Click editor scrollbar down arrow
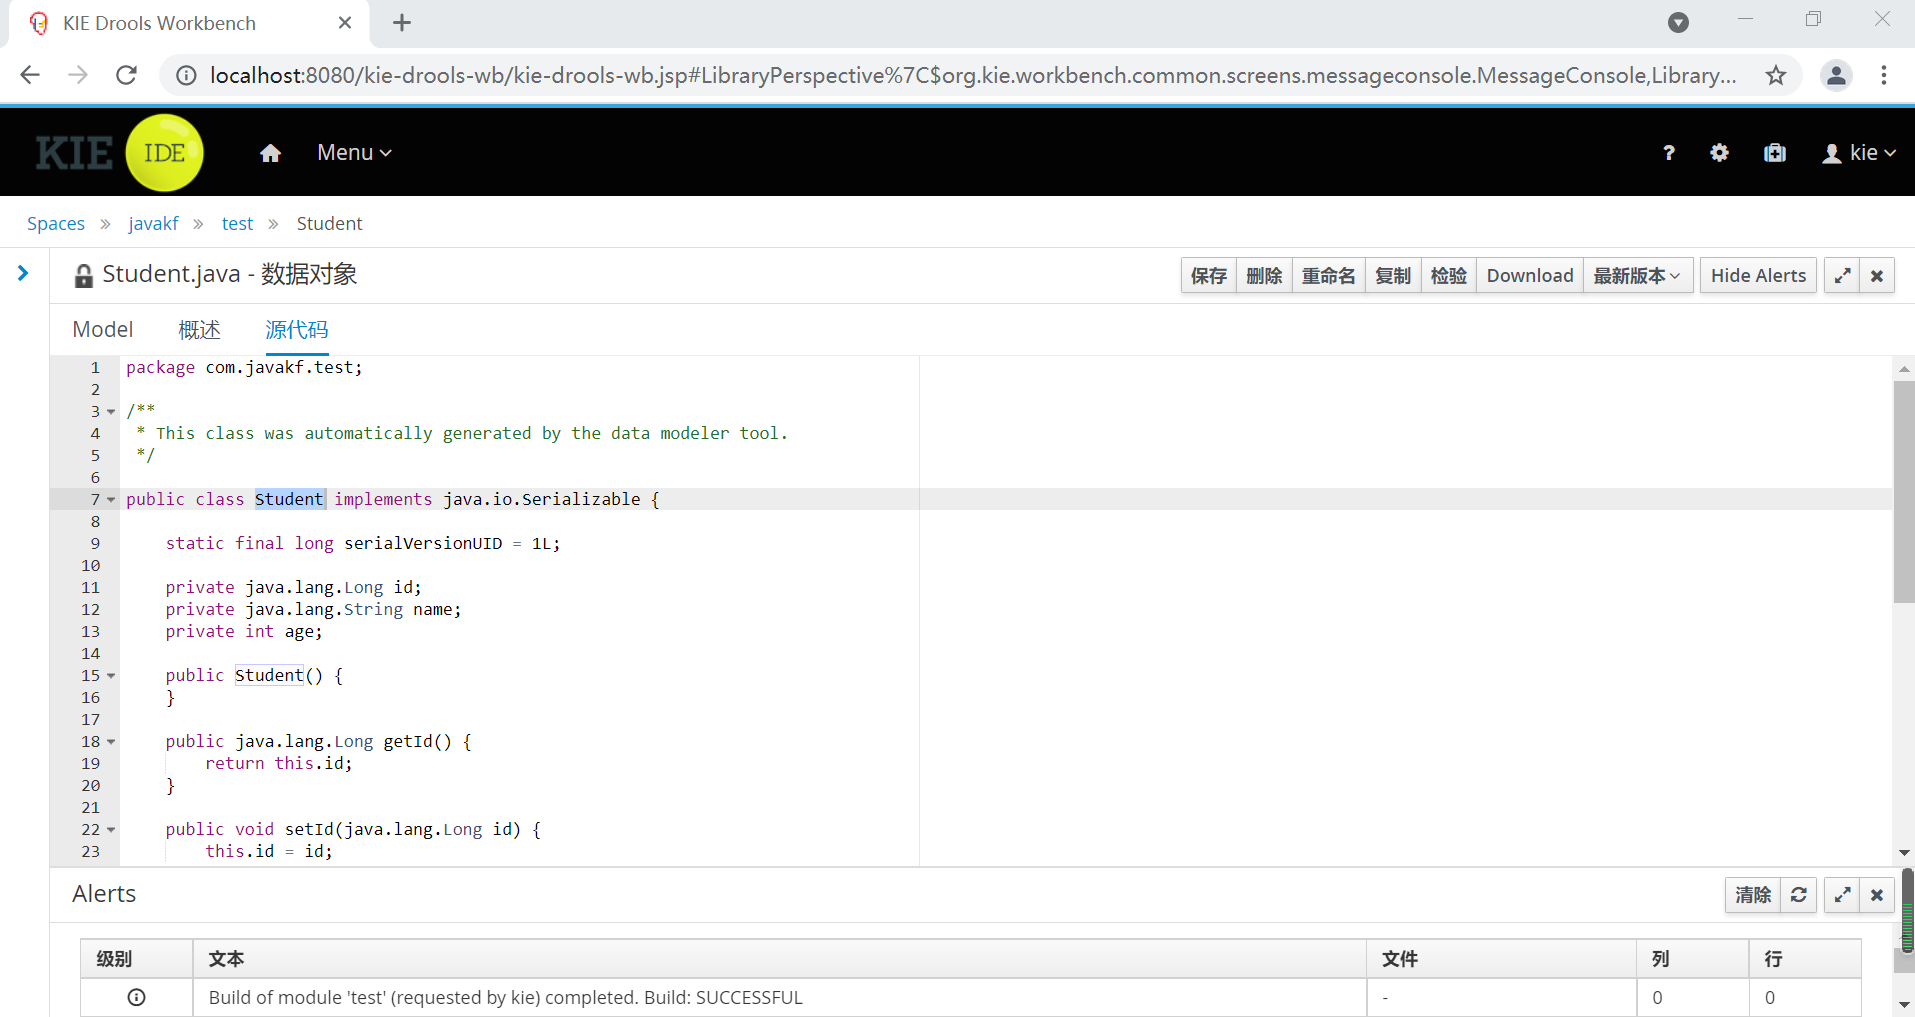 pos(1904,853)
